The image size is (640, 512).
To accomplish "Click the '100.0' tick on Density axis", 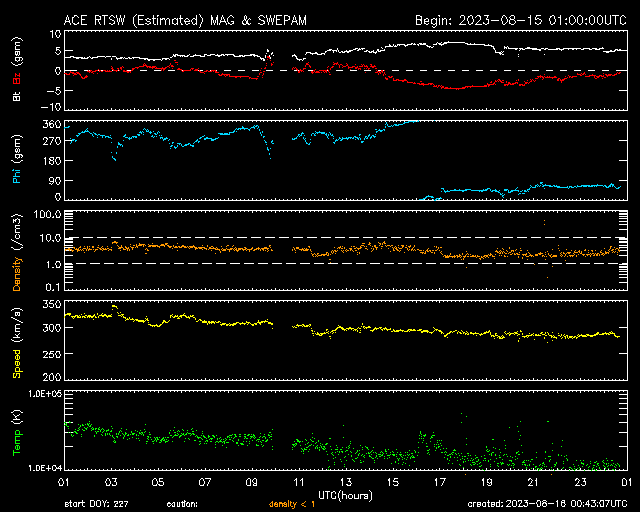I will coord(46,214).
